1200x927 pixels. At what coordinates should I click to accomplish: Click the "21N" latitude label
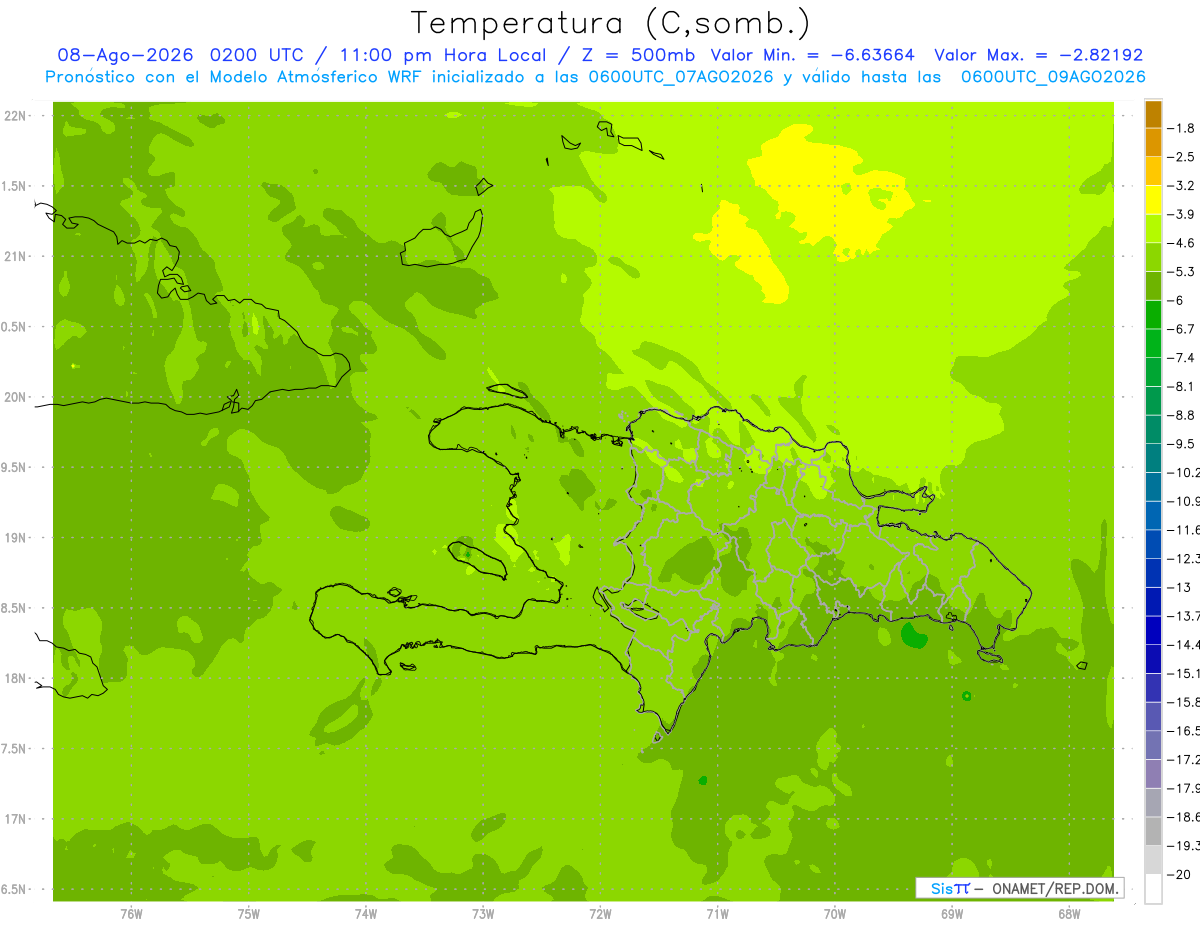coord(15,256)
